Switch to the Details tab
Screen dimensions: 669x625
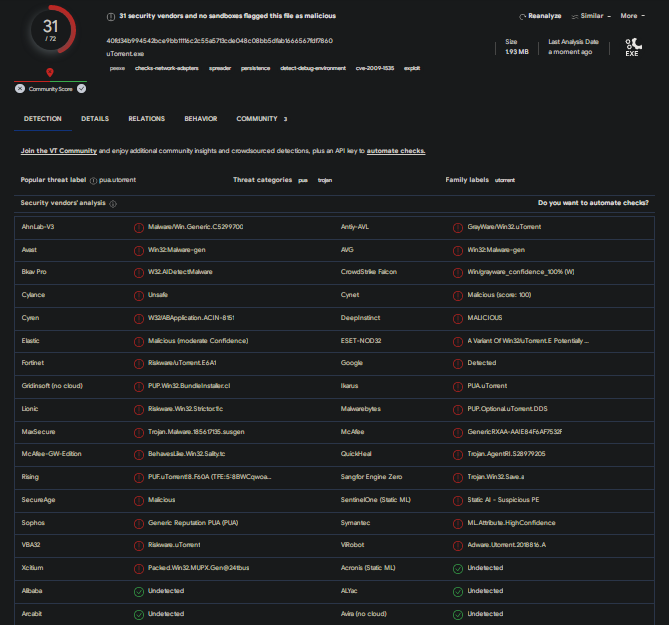pos(95,119)
